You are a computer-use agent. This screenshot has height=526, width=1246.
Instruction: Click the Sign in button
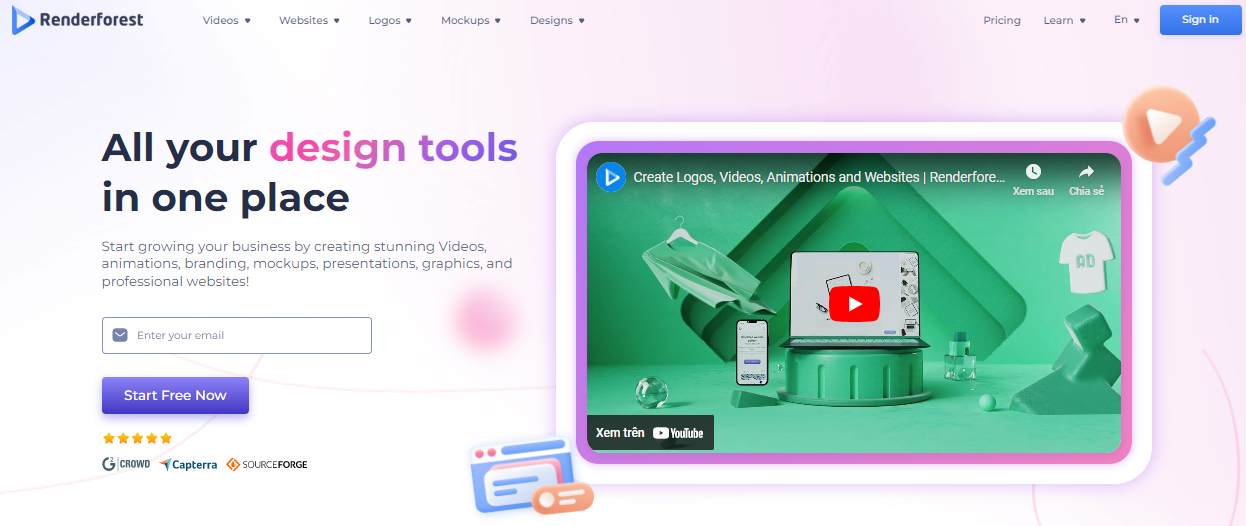[x=1200, y=20]
